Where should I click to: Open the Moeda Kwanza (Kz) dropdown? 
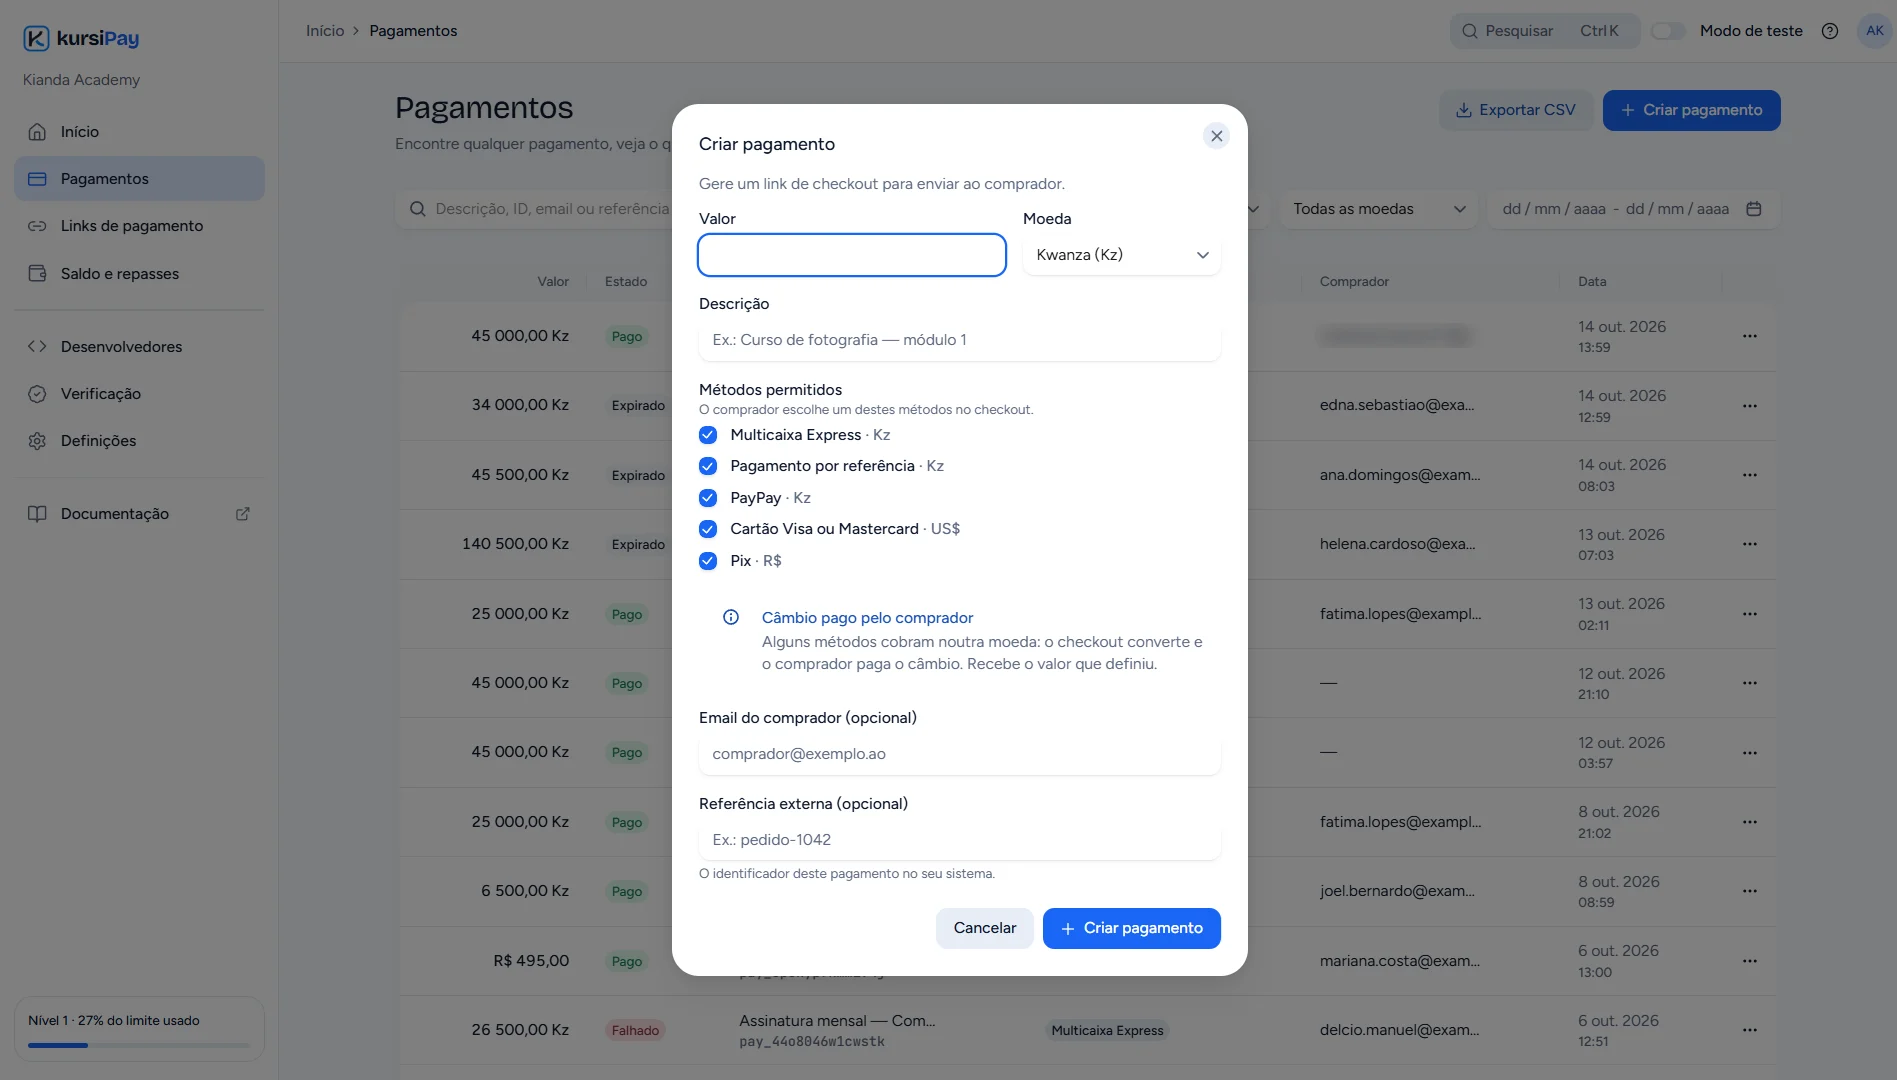(1121, 255)
